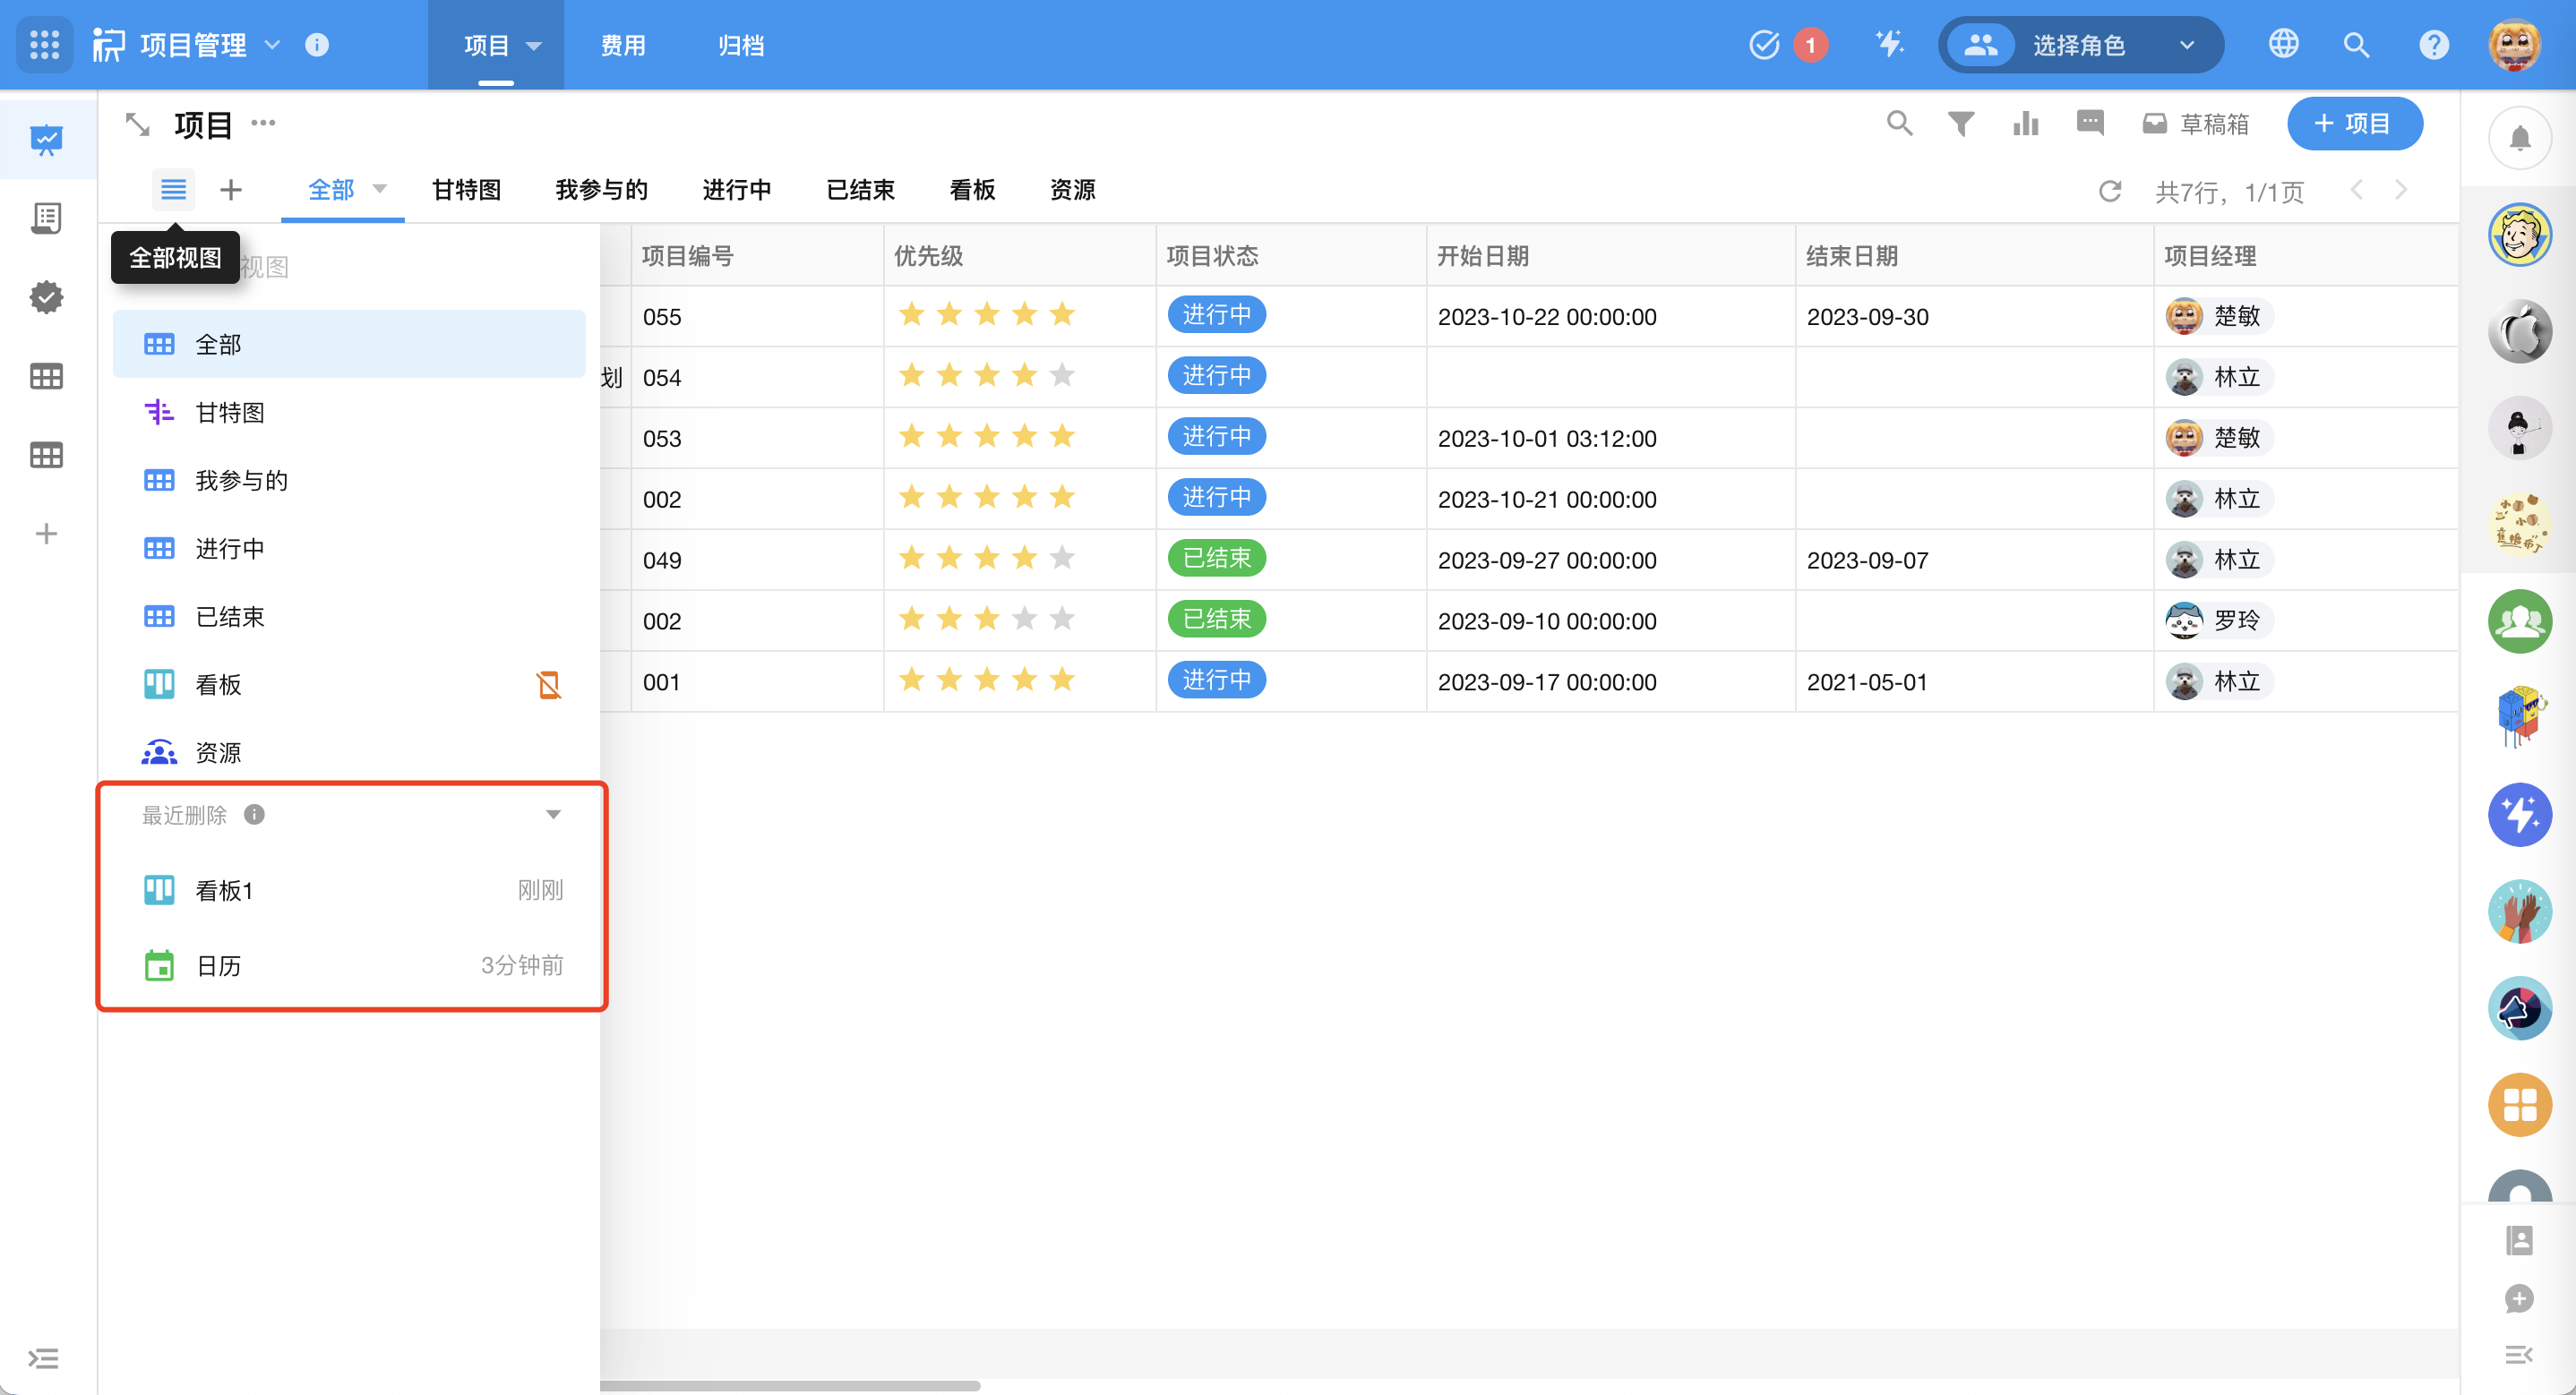This screenshot has height=1395, width=2576.
Task: Switch to the 进行中 view tab
Action: point(737,189)
